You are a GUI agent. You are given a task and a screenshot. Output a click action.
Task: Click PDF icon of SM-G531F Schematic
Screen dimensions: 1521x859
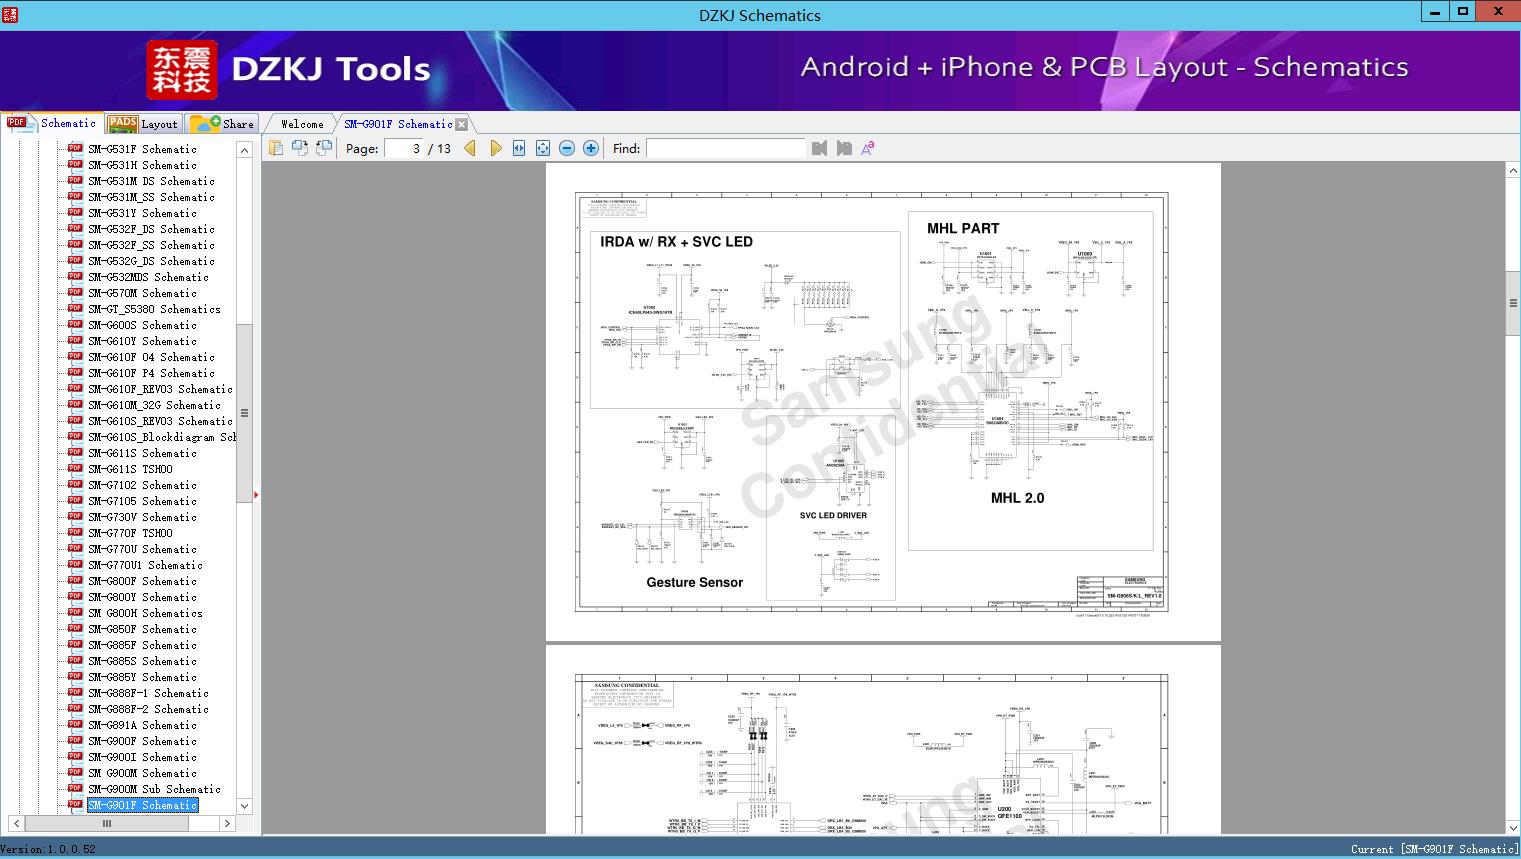click(75, 148)
